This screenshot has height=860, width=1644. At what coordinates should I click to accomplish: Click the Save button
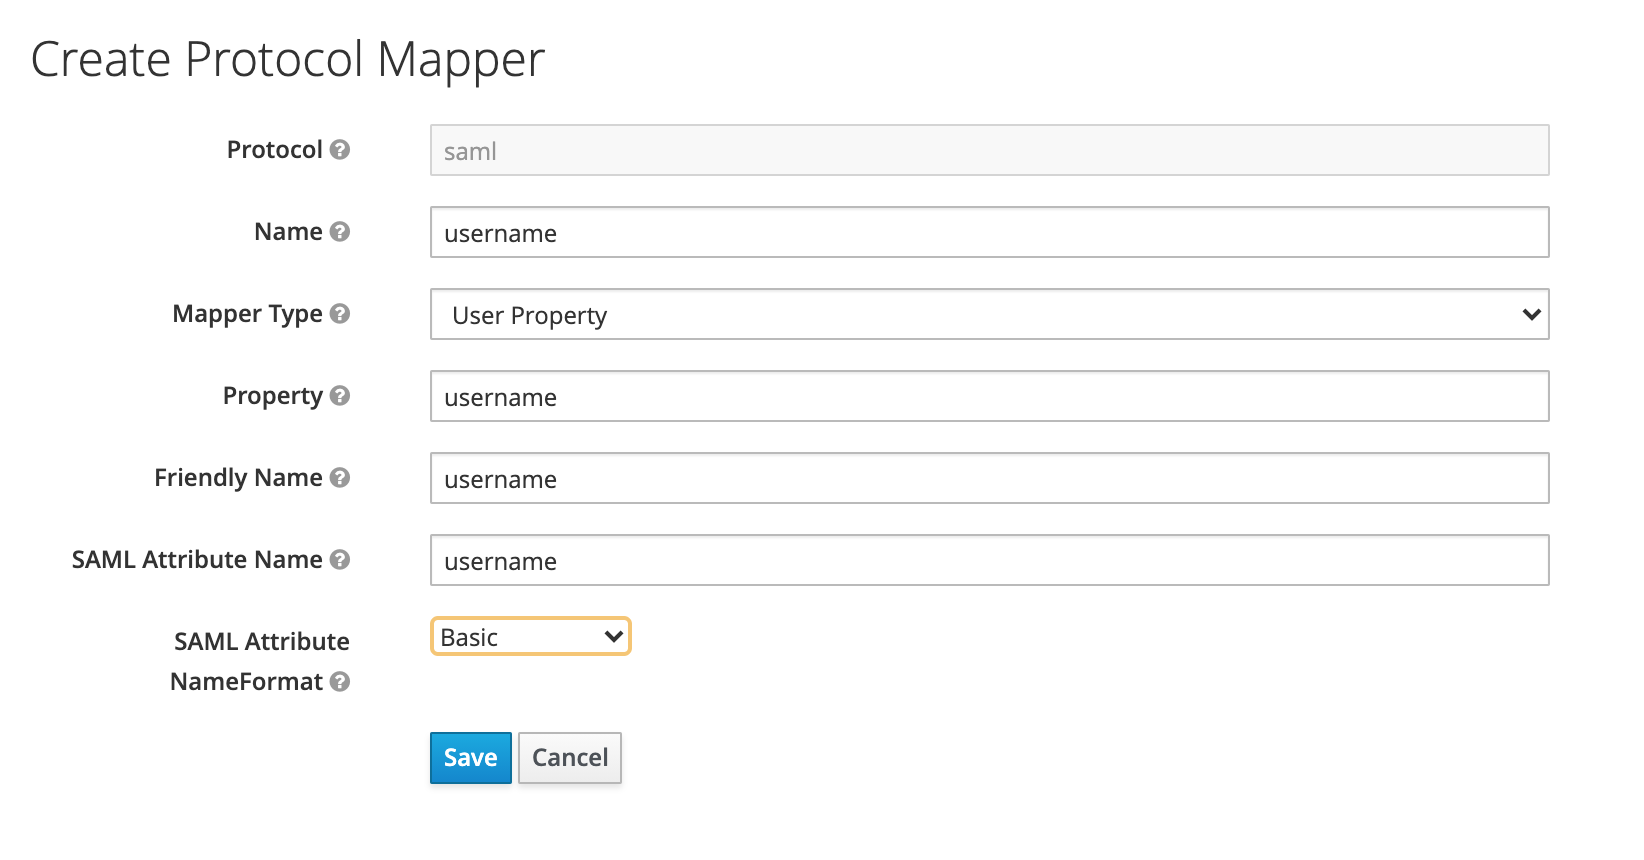click(470, 758)
